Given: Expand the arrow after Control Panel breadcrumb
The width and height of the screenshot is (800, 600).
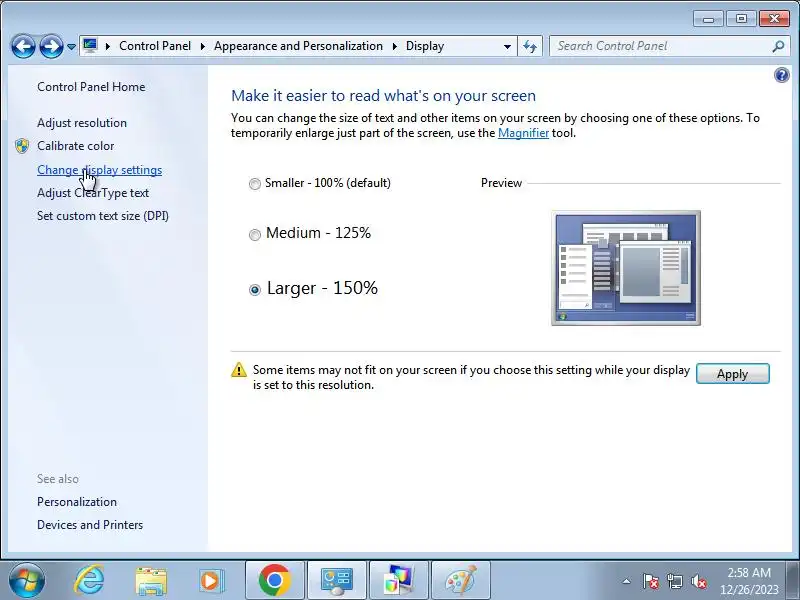Looking at the screenshot, I should click(x=203, y=46).
